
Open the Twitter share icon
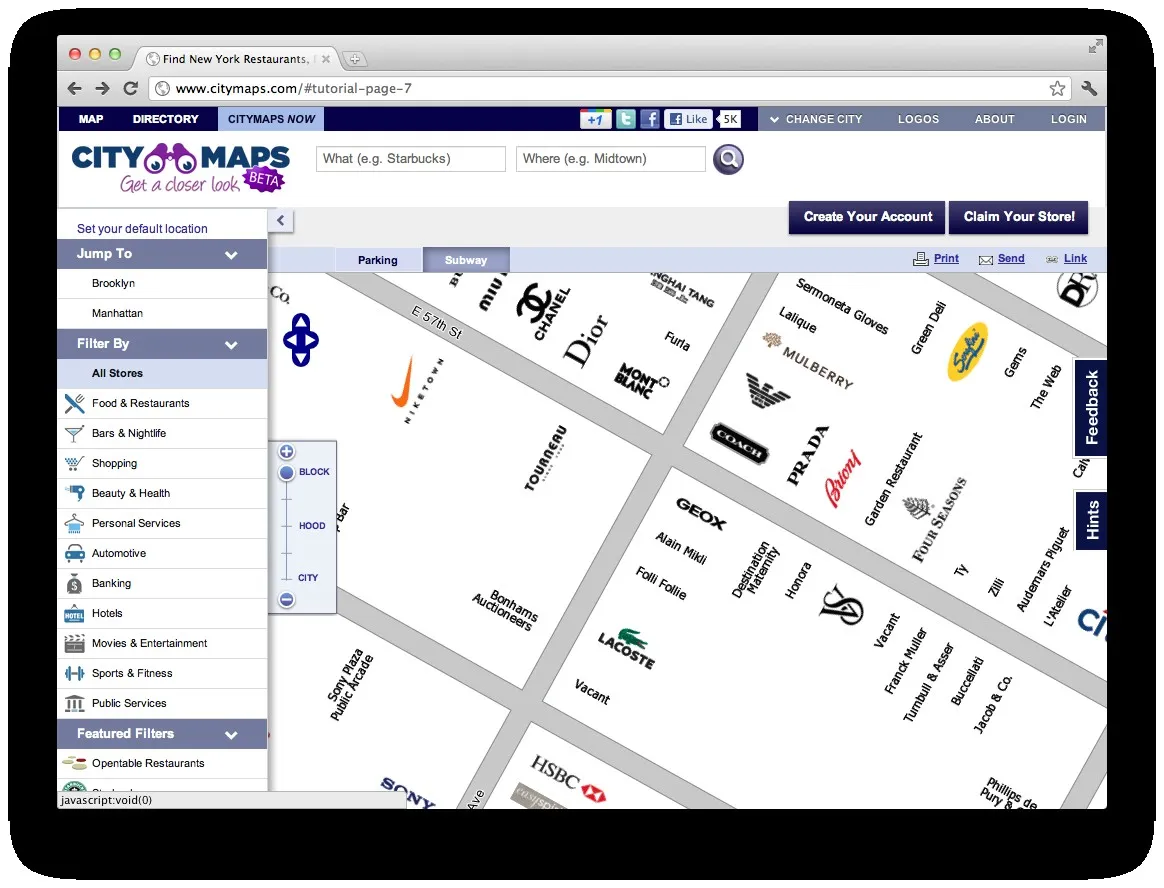[626, 119]
